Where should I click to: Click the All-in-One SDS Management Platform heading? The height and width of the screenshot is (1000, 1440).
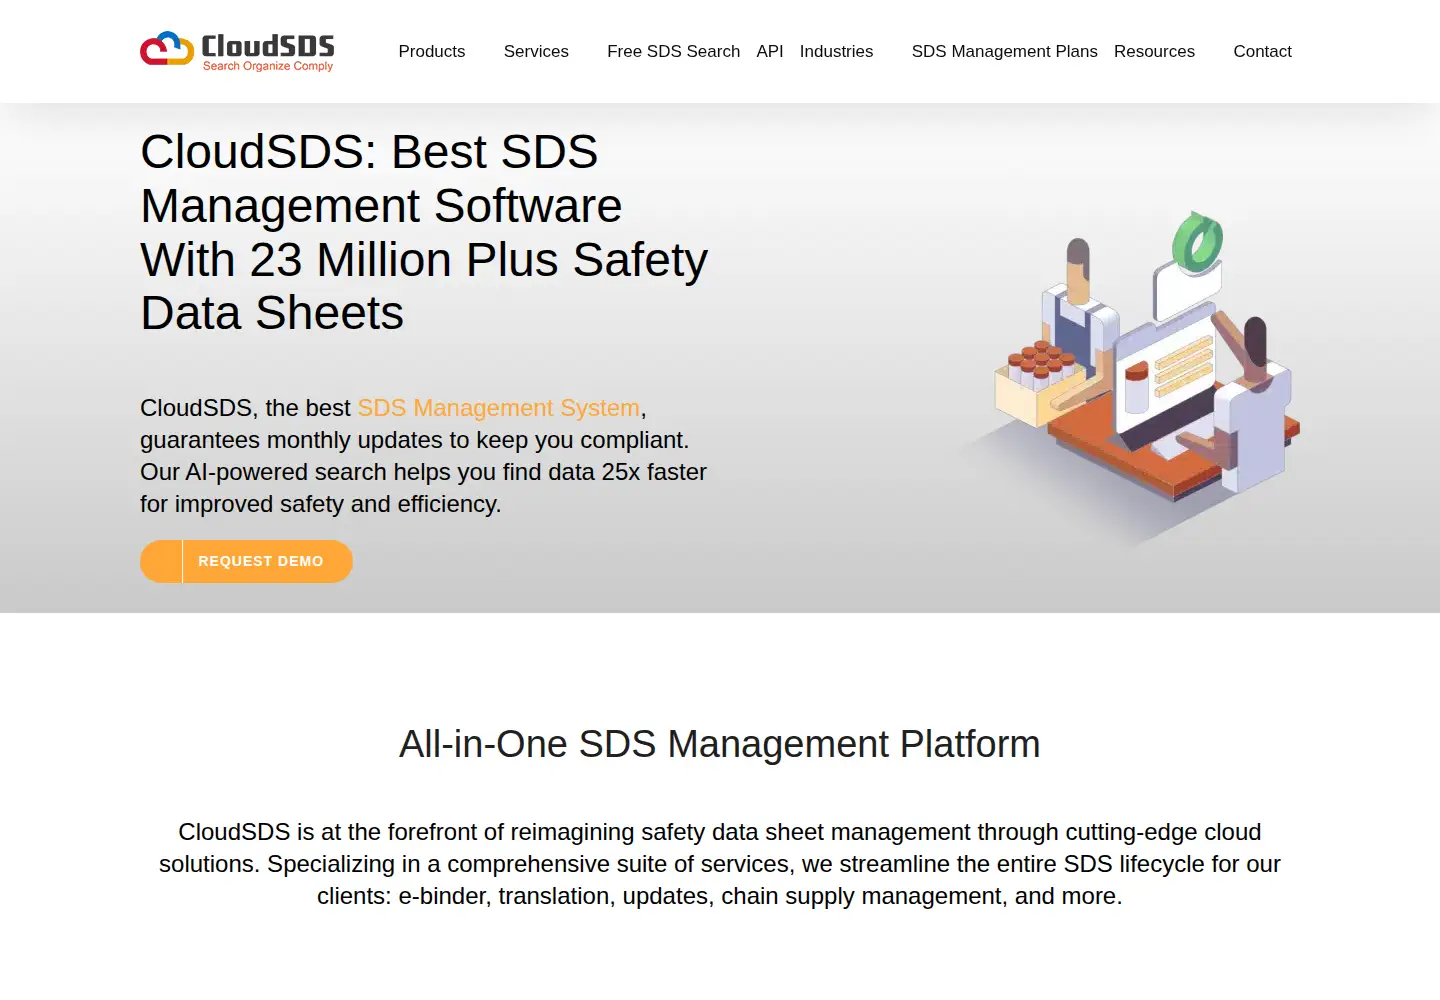[x=720, y=744]
